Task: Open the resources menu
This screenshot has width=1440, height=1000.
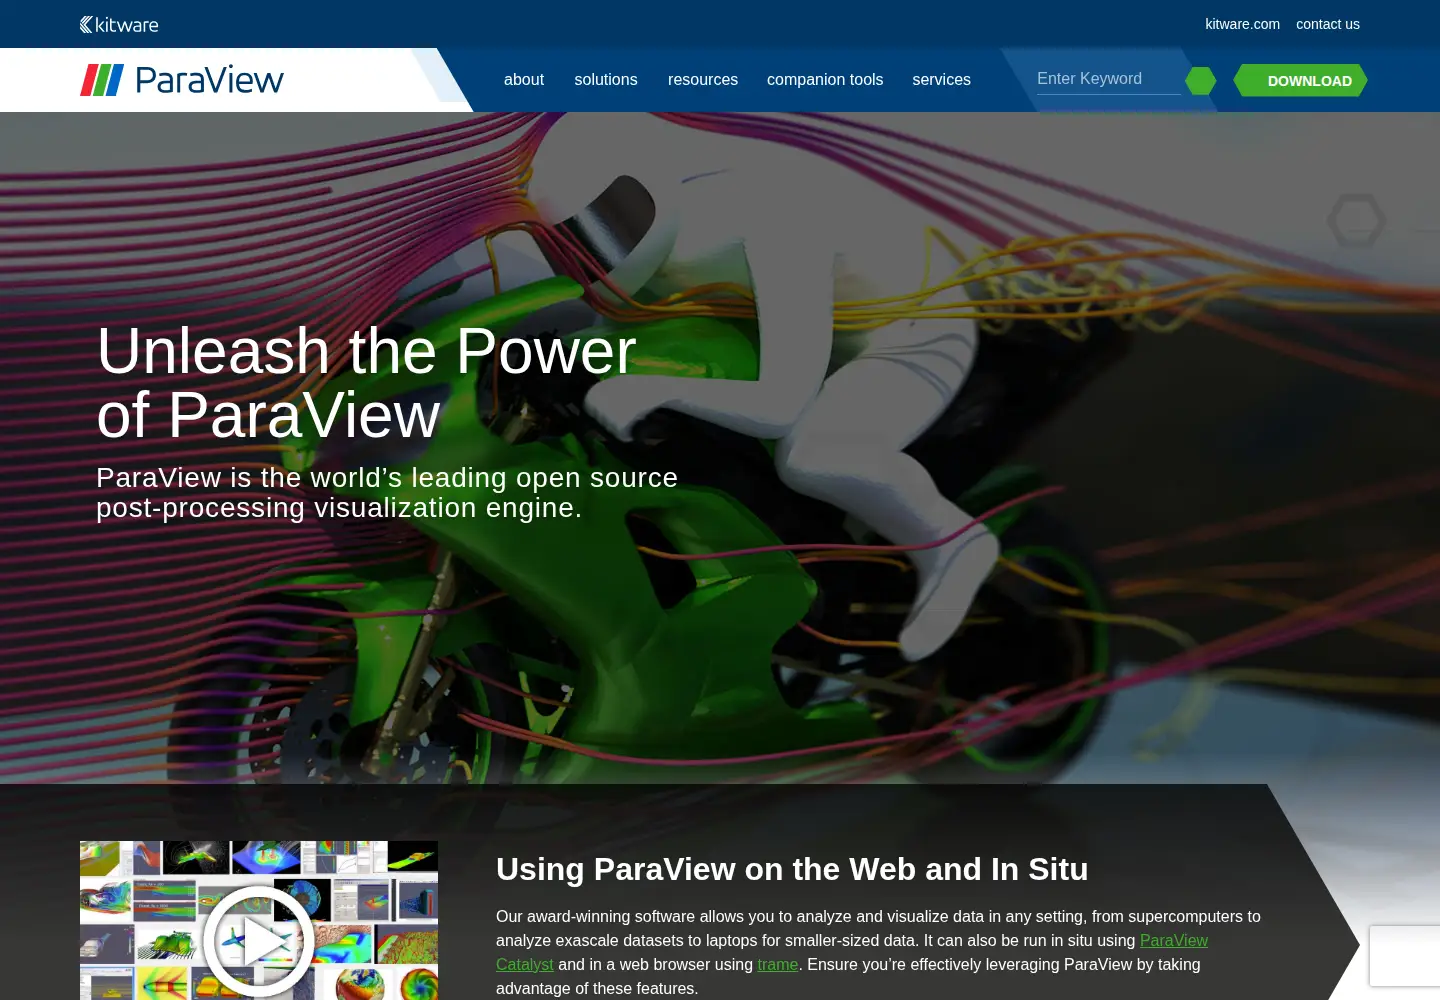Action: point(703,80)
